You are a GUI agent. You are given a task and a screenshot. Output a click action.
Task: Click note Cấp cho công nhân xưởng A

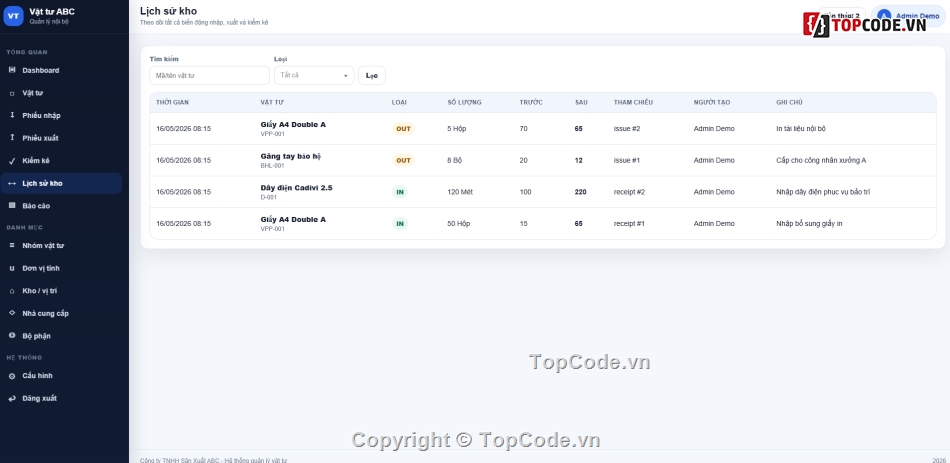coord(821,161)
